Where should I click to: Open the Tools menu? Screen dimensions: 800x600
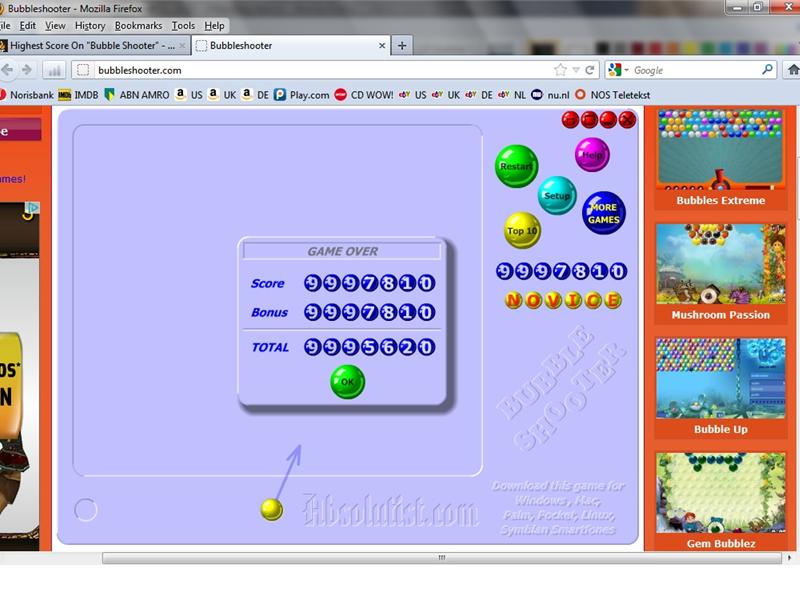183,26
